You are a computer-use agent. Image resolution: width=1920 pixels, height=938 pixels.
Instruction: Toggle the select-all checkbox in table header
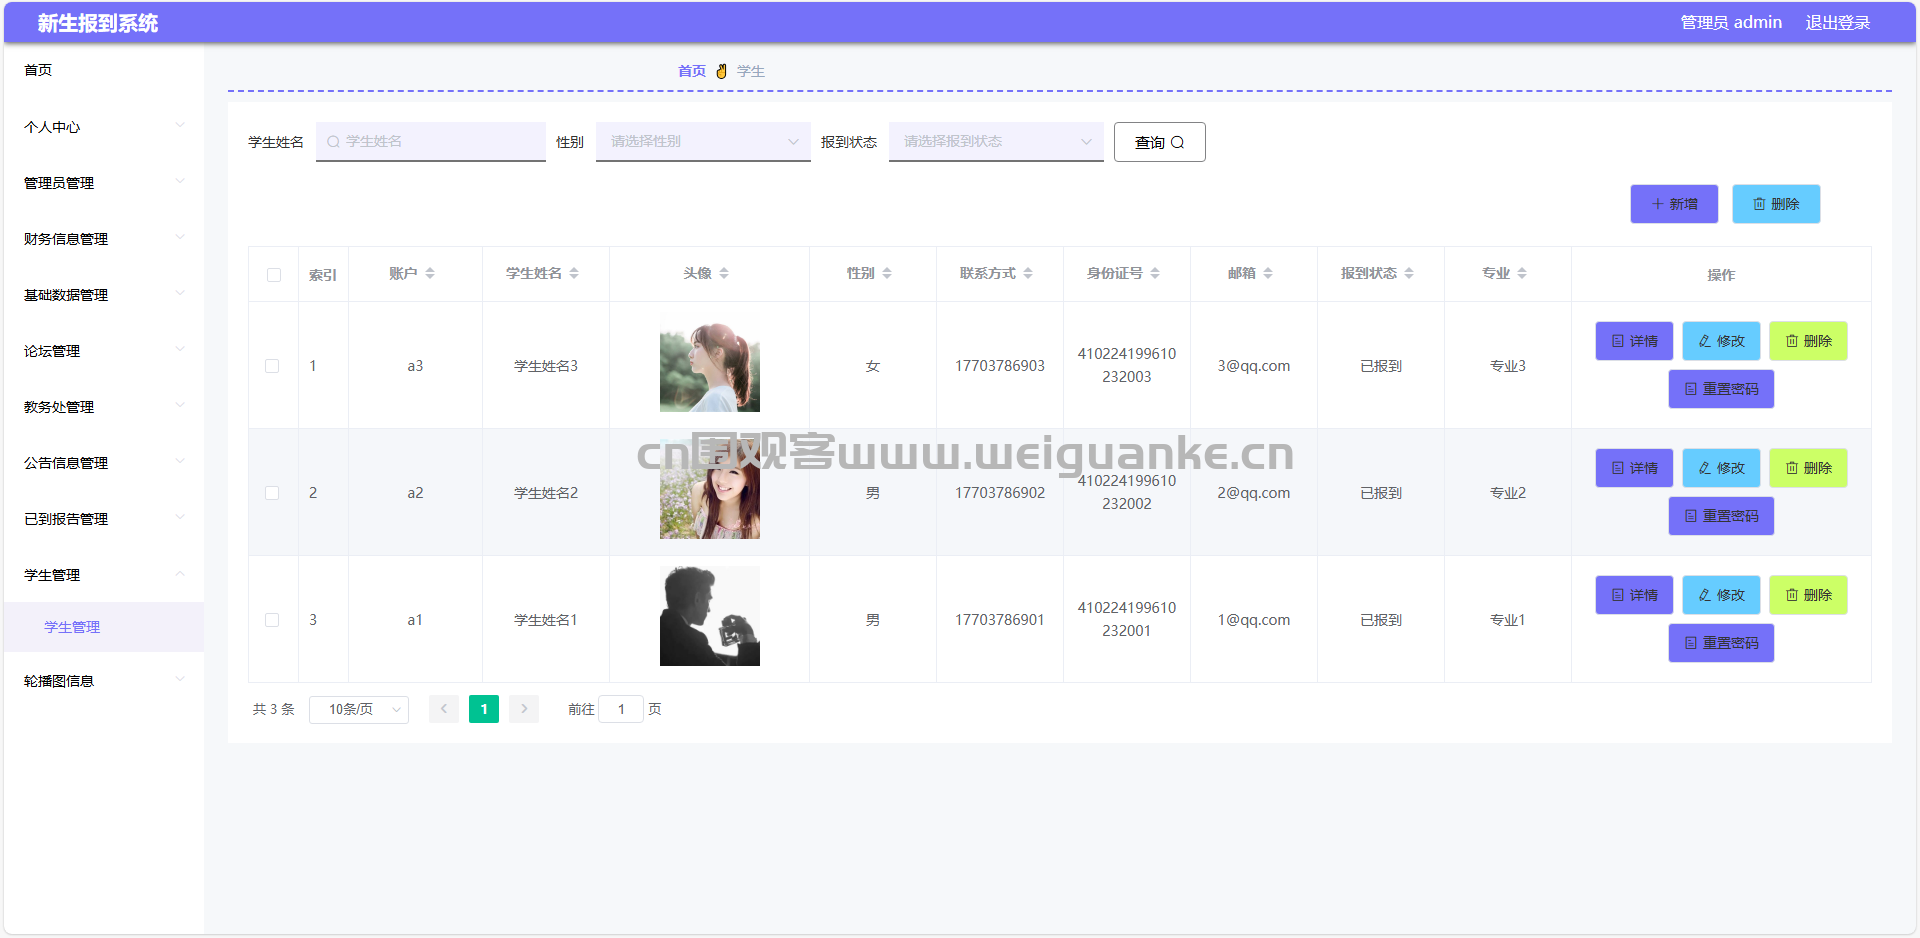point(274,275)
